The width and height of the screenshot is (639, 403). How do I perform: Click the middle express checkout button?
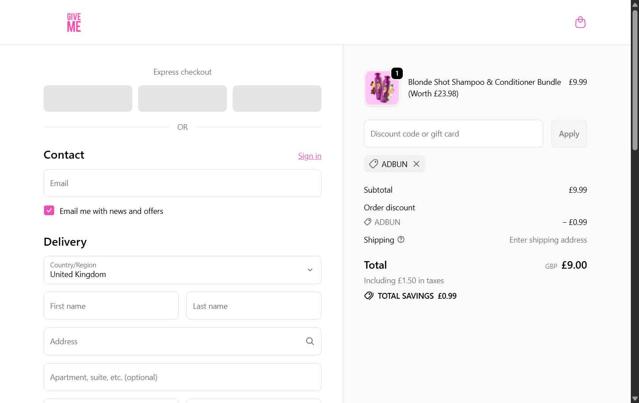(182, 98)
